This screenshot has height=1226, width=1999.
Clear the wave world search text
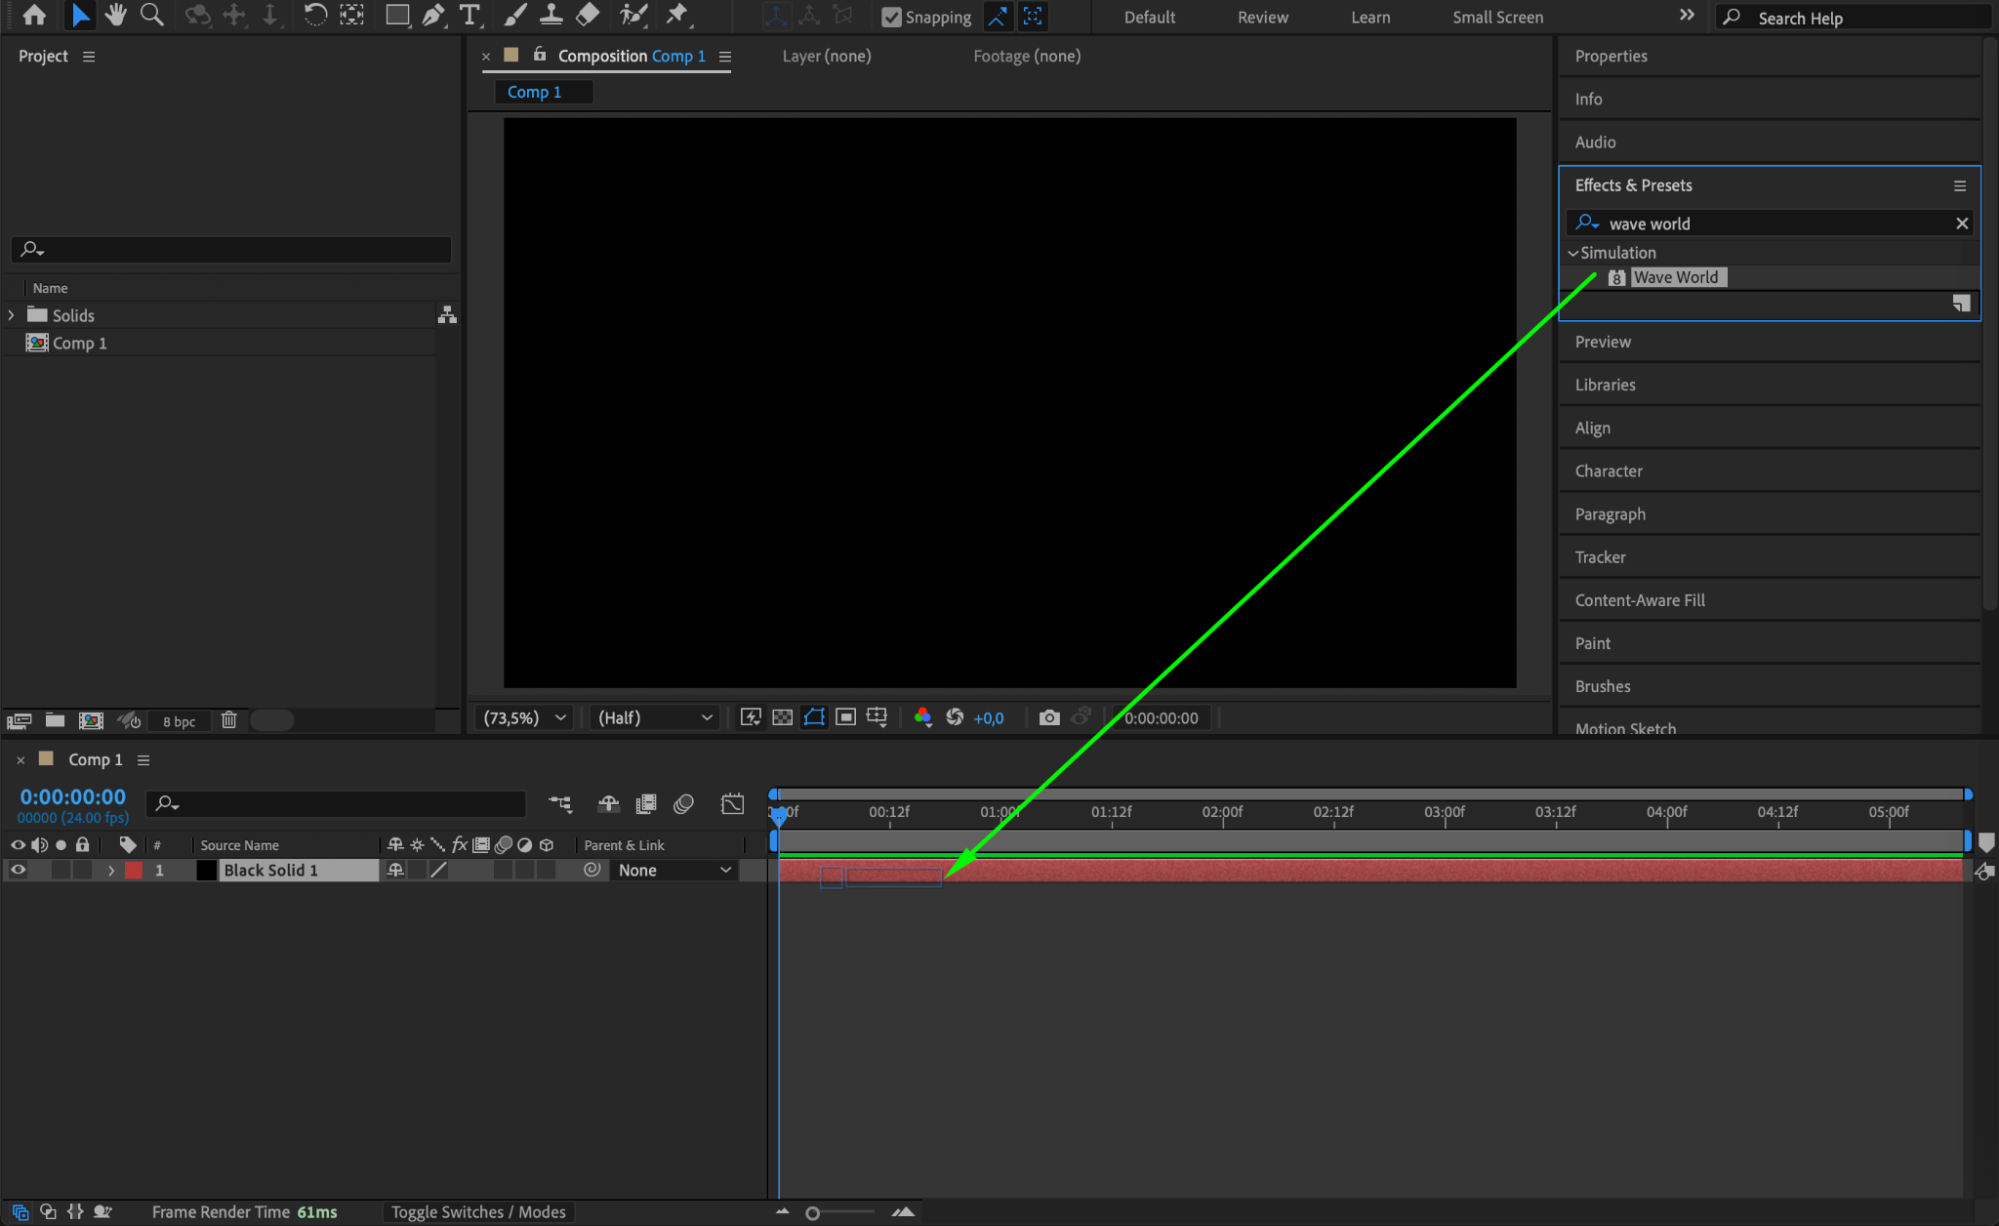pos(1961,223)
